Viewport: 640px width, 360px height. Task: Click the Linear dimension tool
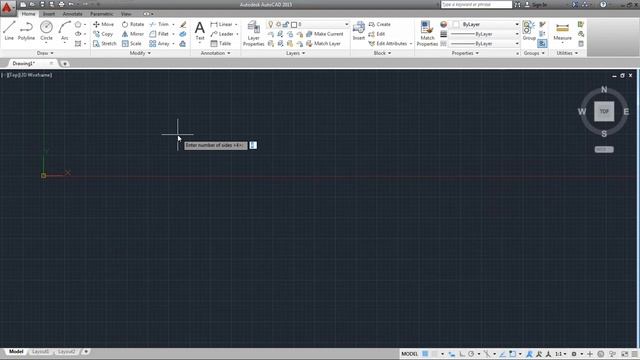click(x=222, y=24)
